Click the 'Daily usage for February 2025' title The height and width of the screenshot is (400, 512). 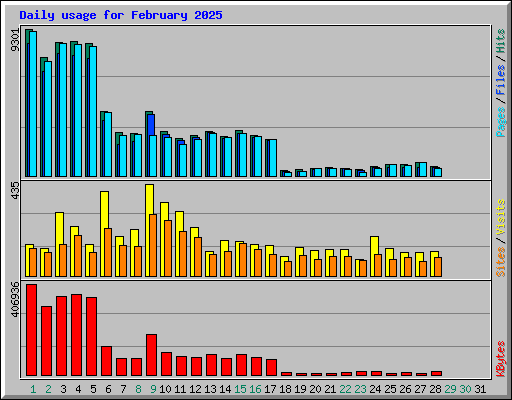click(x=121, y=15)
